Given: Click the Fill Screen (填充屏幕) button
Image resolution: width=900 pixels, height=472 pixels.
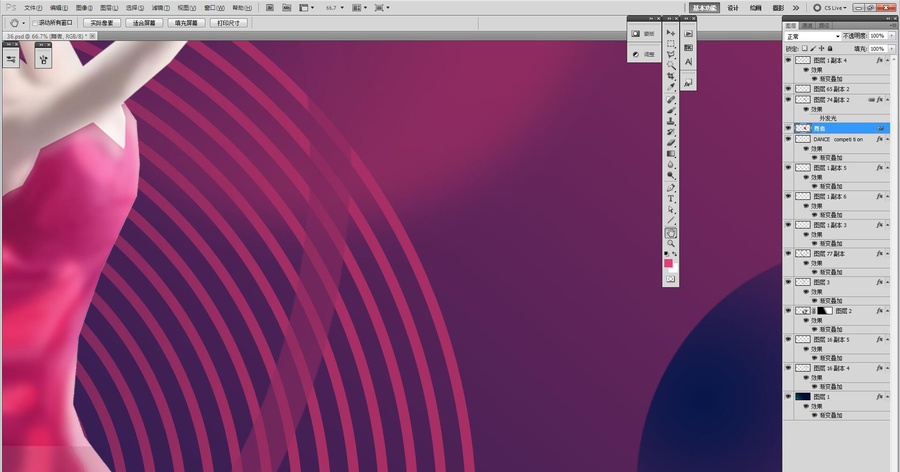Looking at the screenshot, I should (186, 23).
